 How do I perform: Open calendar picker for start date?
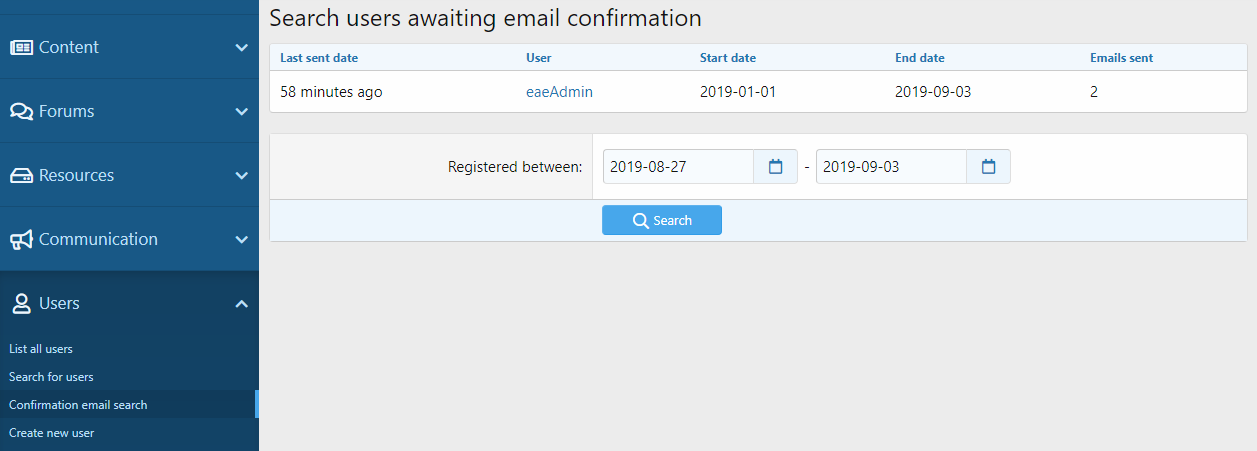pyautogui.click(x=775, y=167)
